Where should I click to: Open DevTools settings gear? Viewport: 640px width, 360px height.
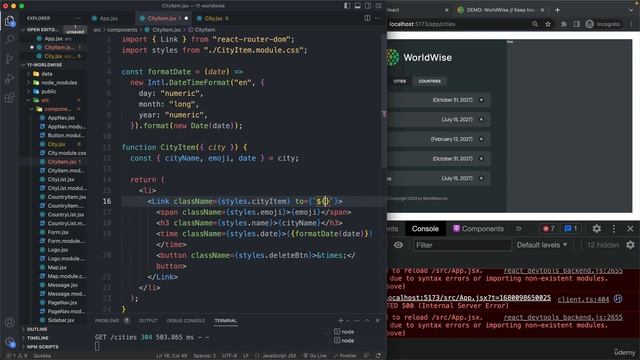(596, 229)
